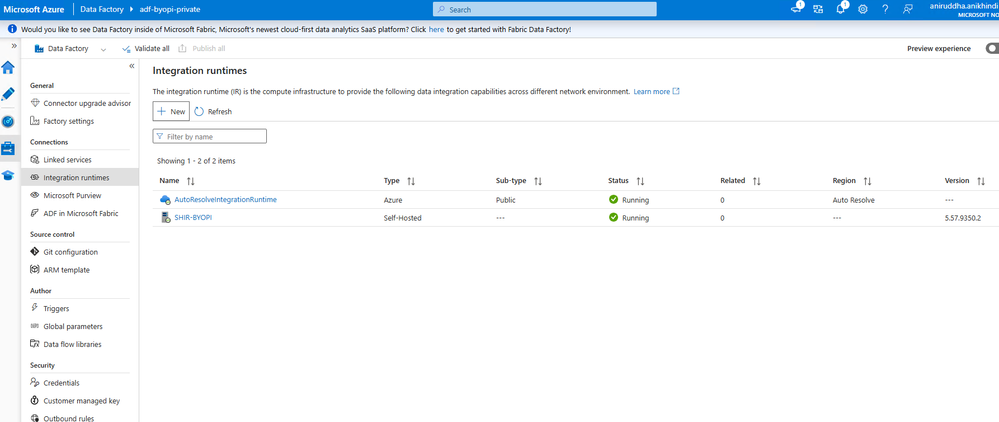Sort by Sub-type column arrows
This screenshot has height=422, width=999.
(538, 181)
